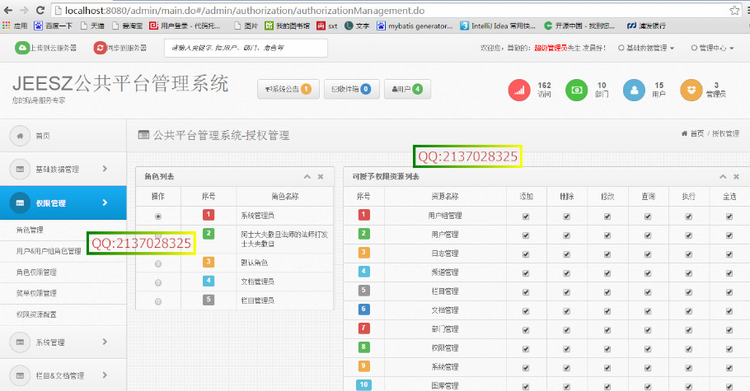Go back with the browser back arrow
The image size is (750, 391).
click(8, 10)
